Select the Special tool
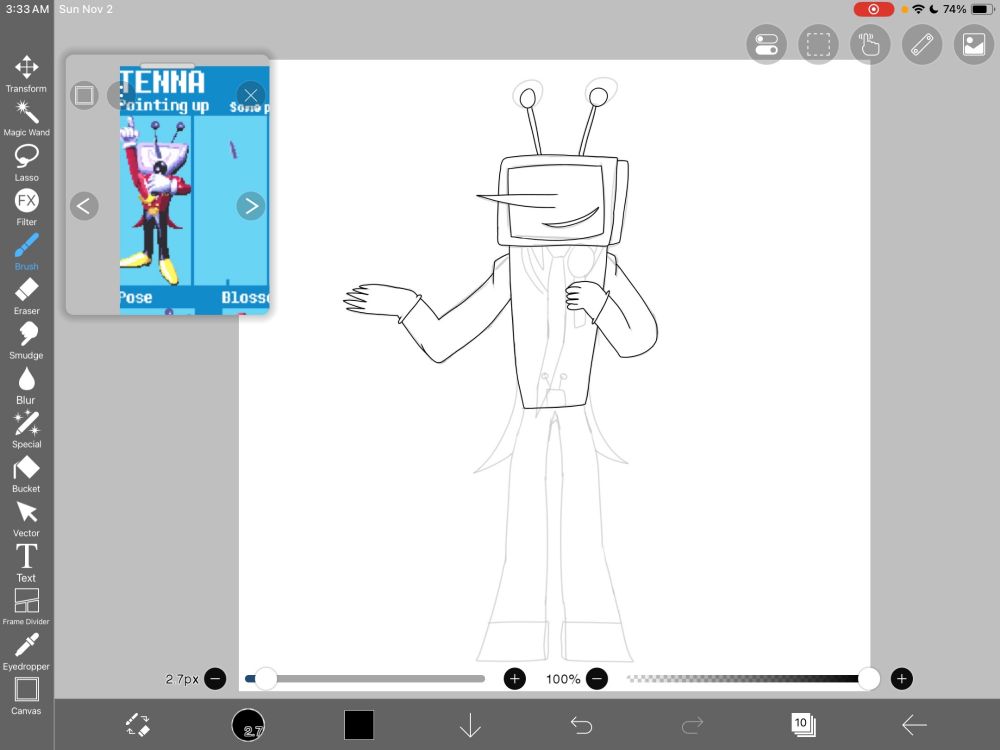 pos(26,430)
